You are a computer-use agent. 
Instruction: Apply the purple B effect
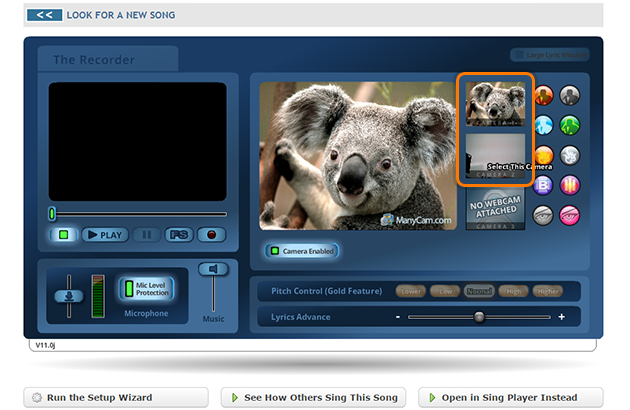tap(544, 185)
